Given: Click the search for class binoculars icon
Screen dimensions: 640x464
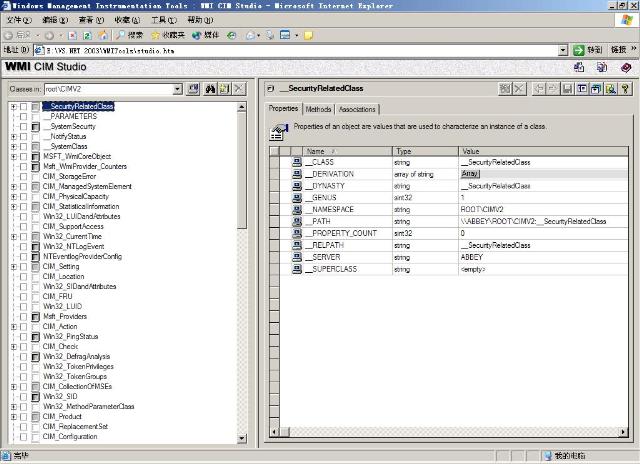Looking at the screenshot, I should pyautogui.click(x=210, y=89).
